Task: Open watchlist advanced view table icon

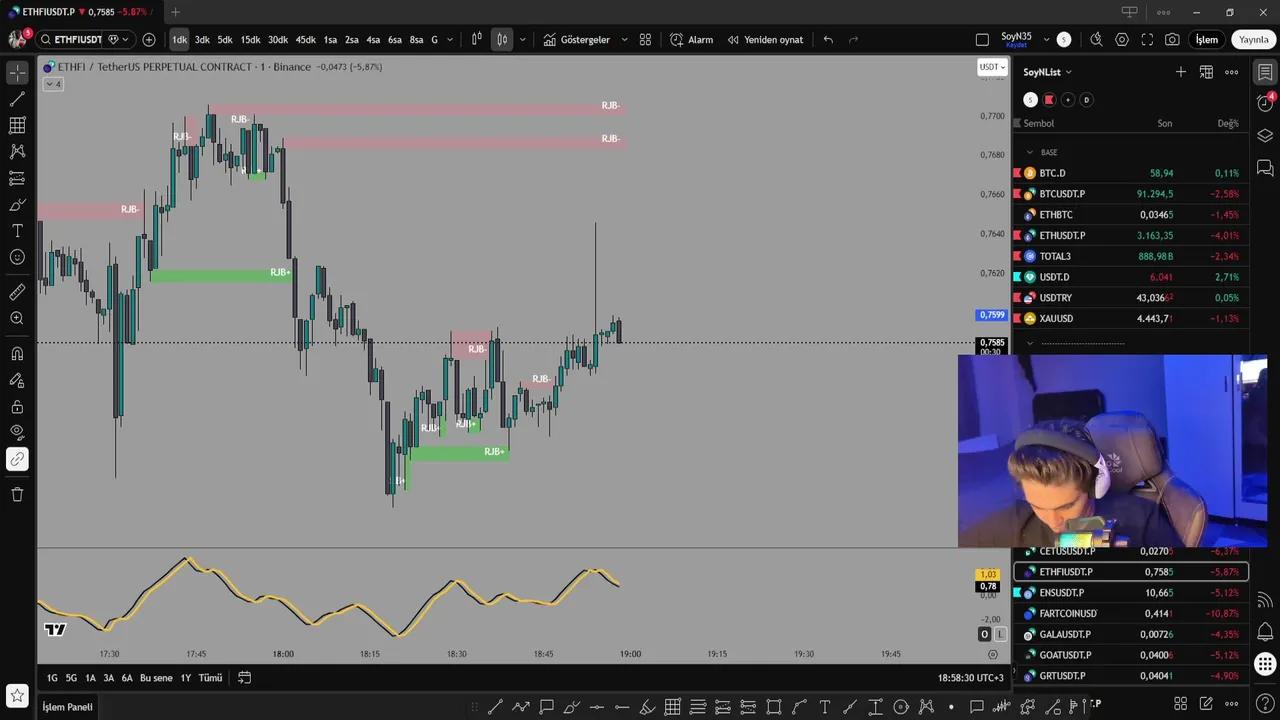Action: coord(1206,72)
